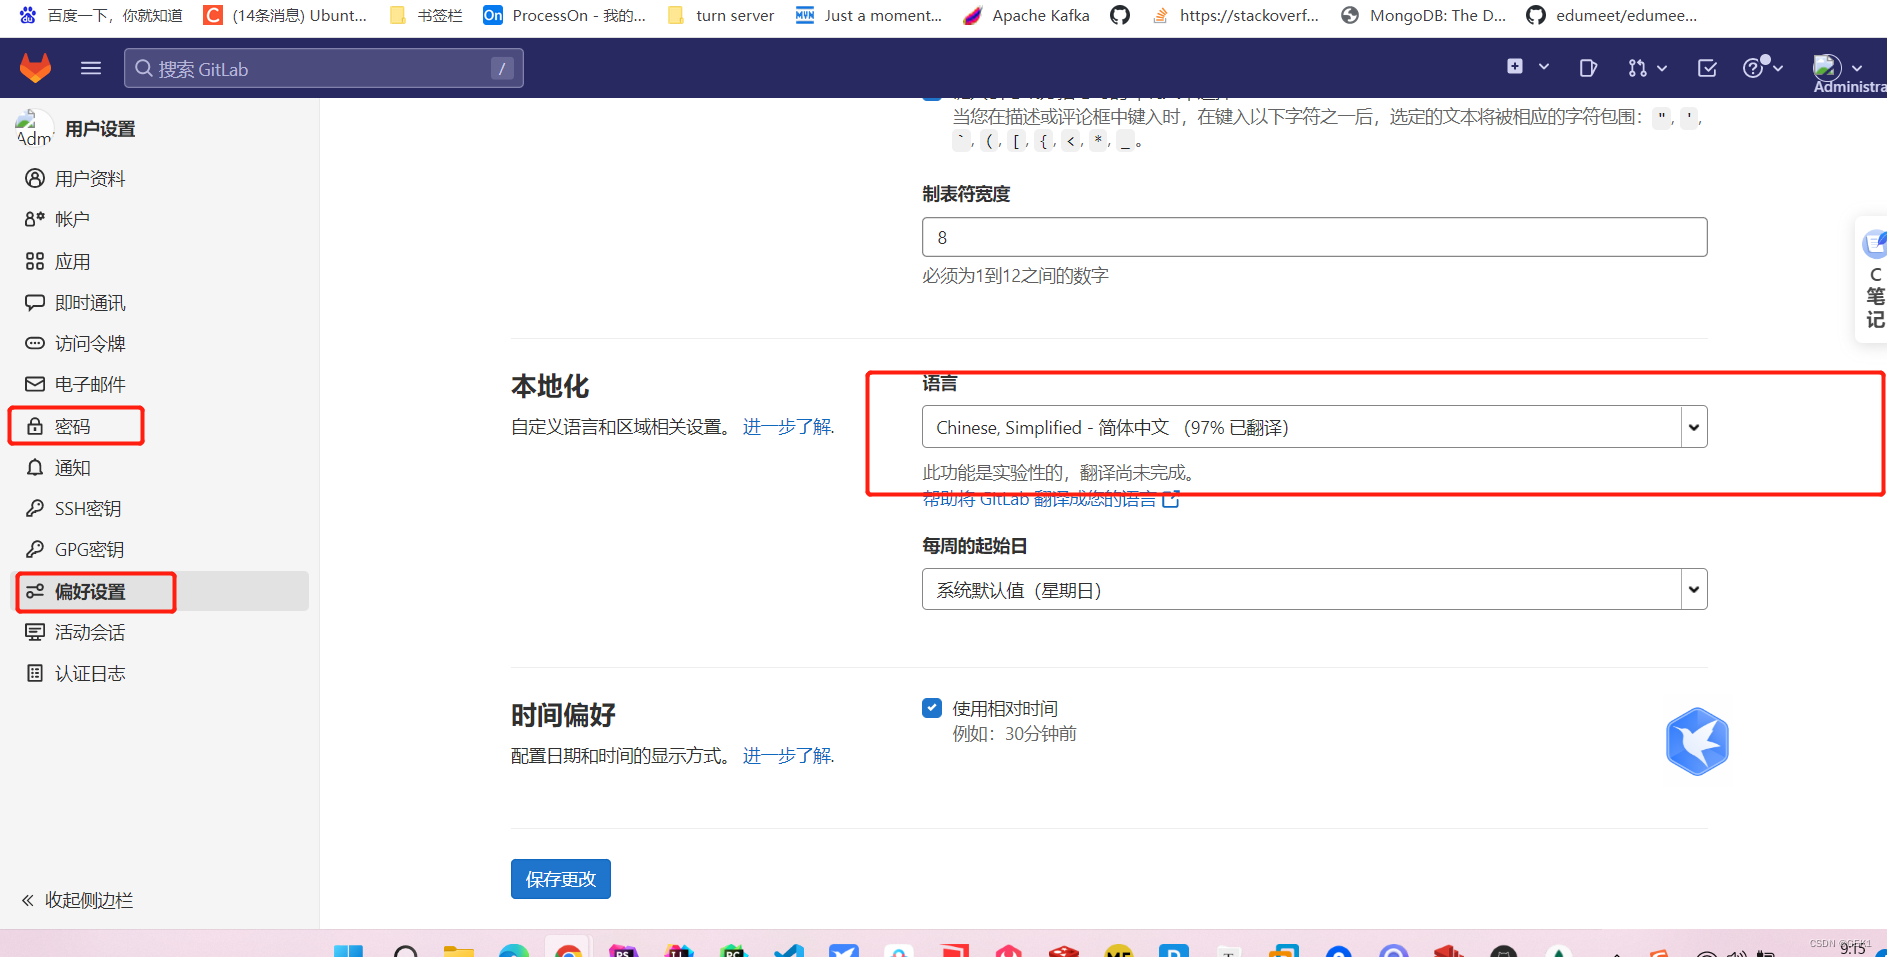The image size is (1887, 957).
Task: Open 活动会话 from the sidebar
Action: click(x=90, y=632)
